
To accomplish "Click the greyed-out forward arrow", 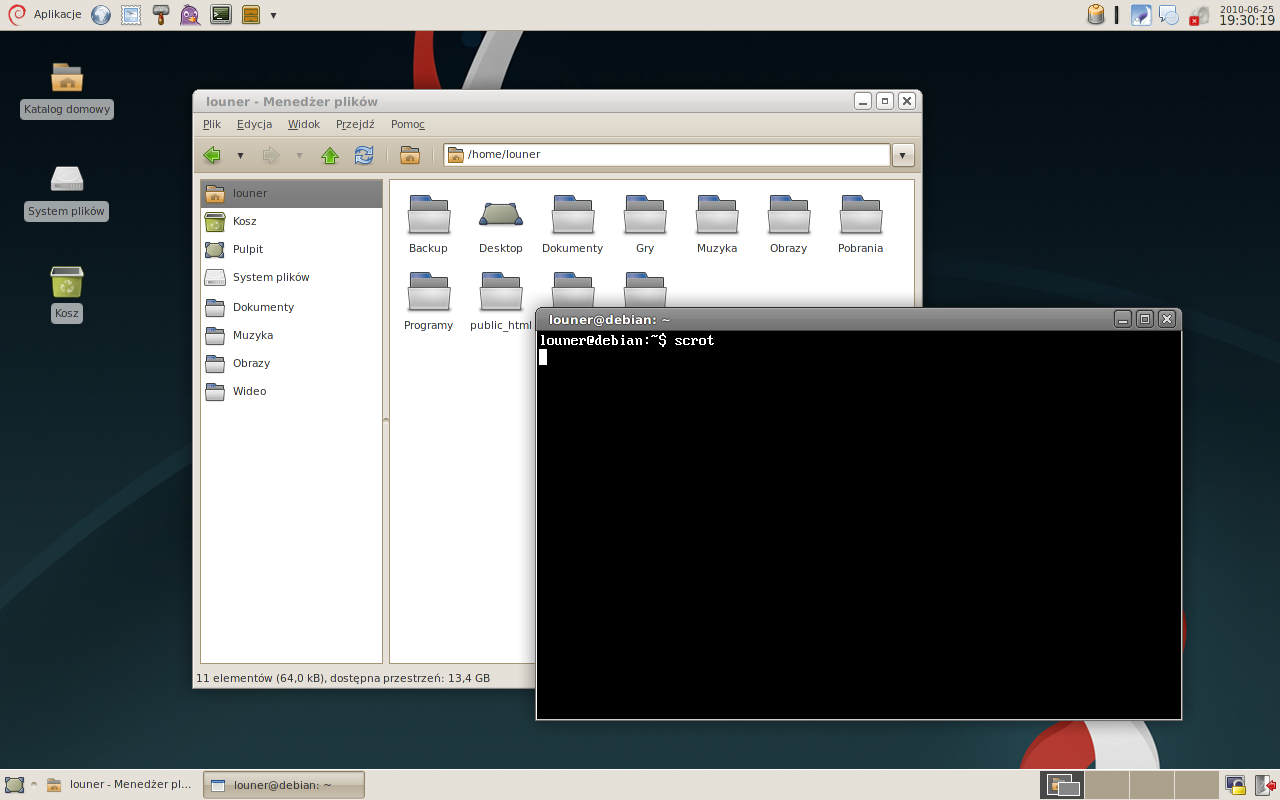I will [x=271, y=155].
